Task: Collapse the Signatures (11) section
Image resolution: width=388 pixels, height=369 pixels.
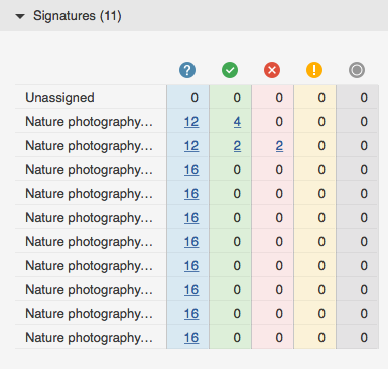Action: coord(20,16)
